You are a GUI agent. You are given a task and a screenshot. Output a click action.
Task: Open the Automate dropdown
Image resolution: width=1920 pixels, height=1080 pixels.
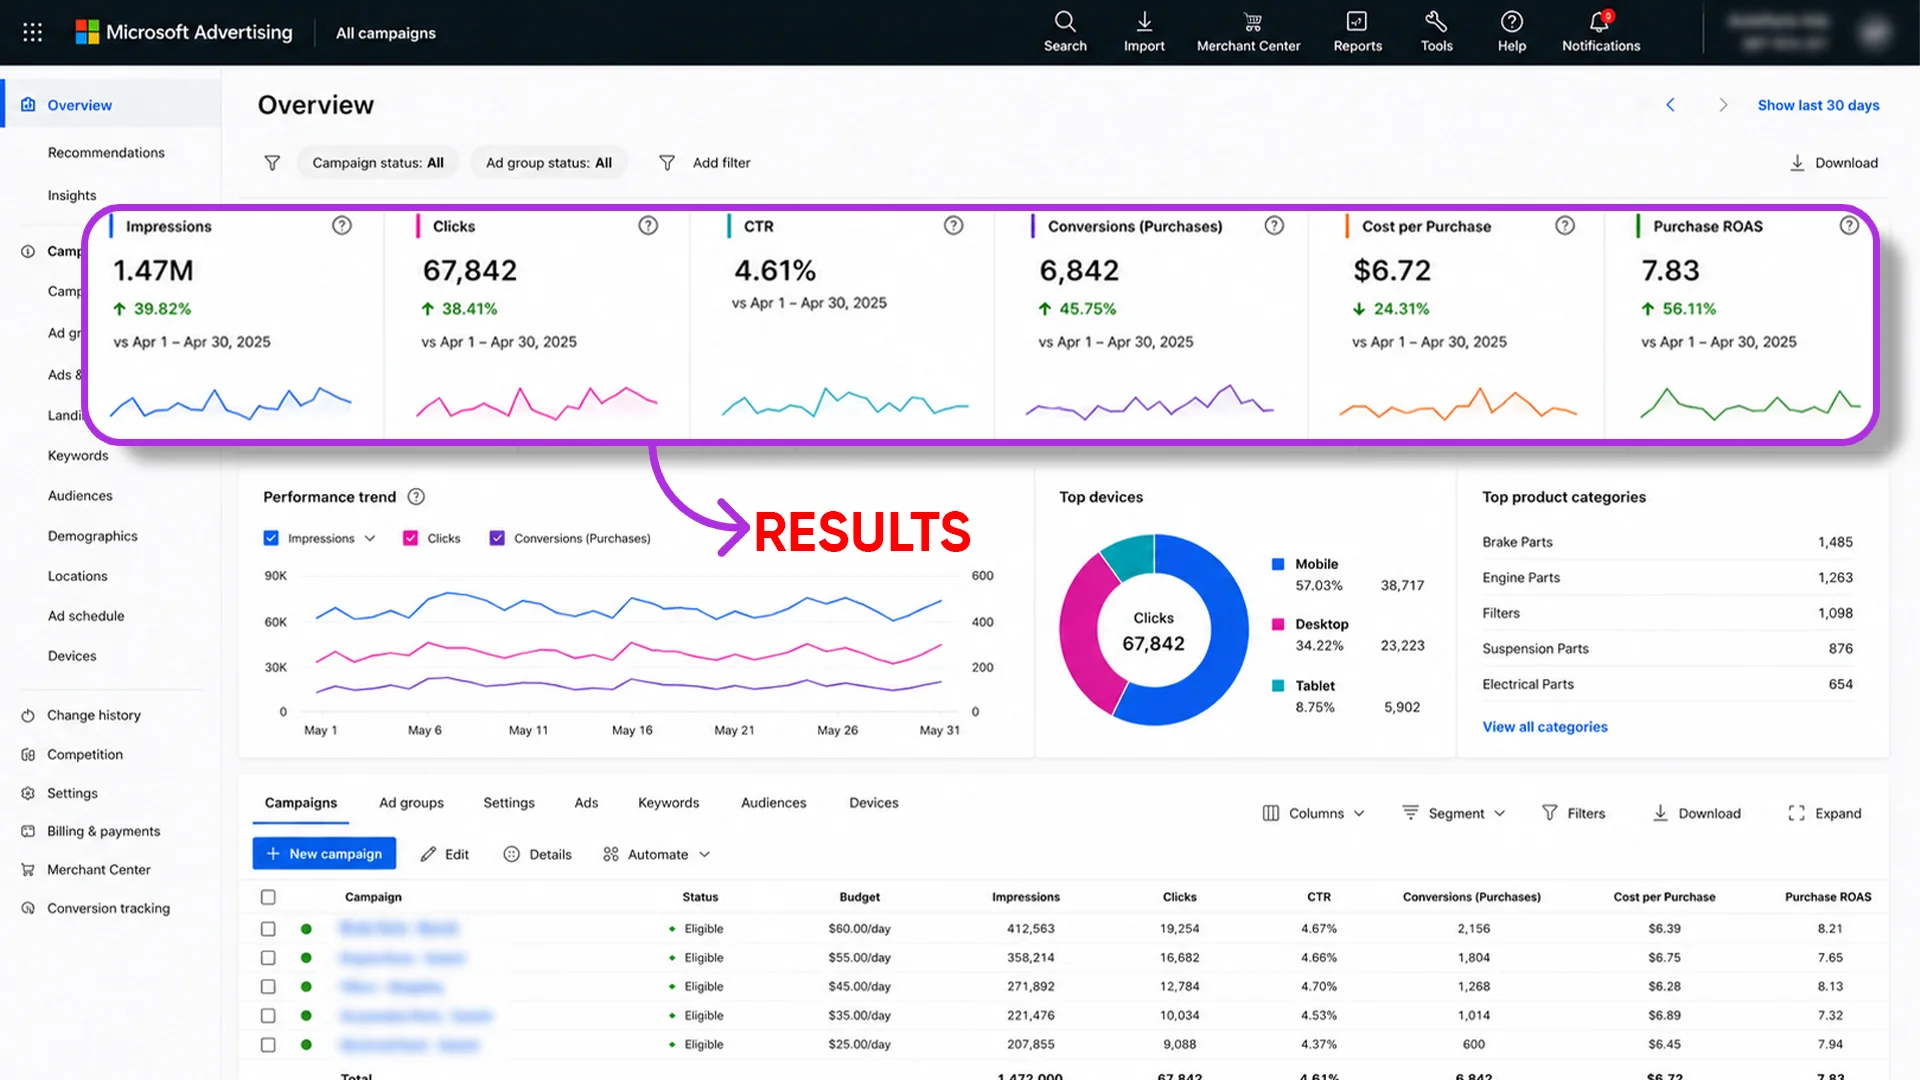[x=656, y=854]
